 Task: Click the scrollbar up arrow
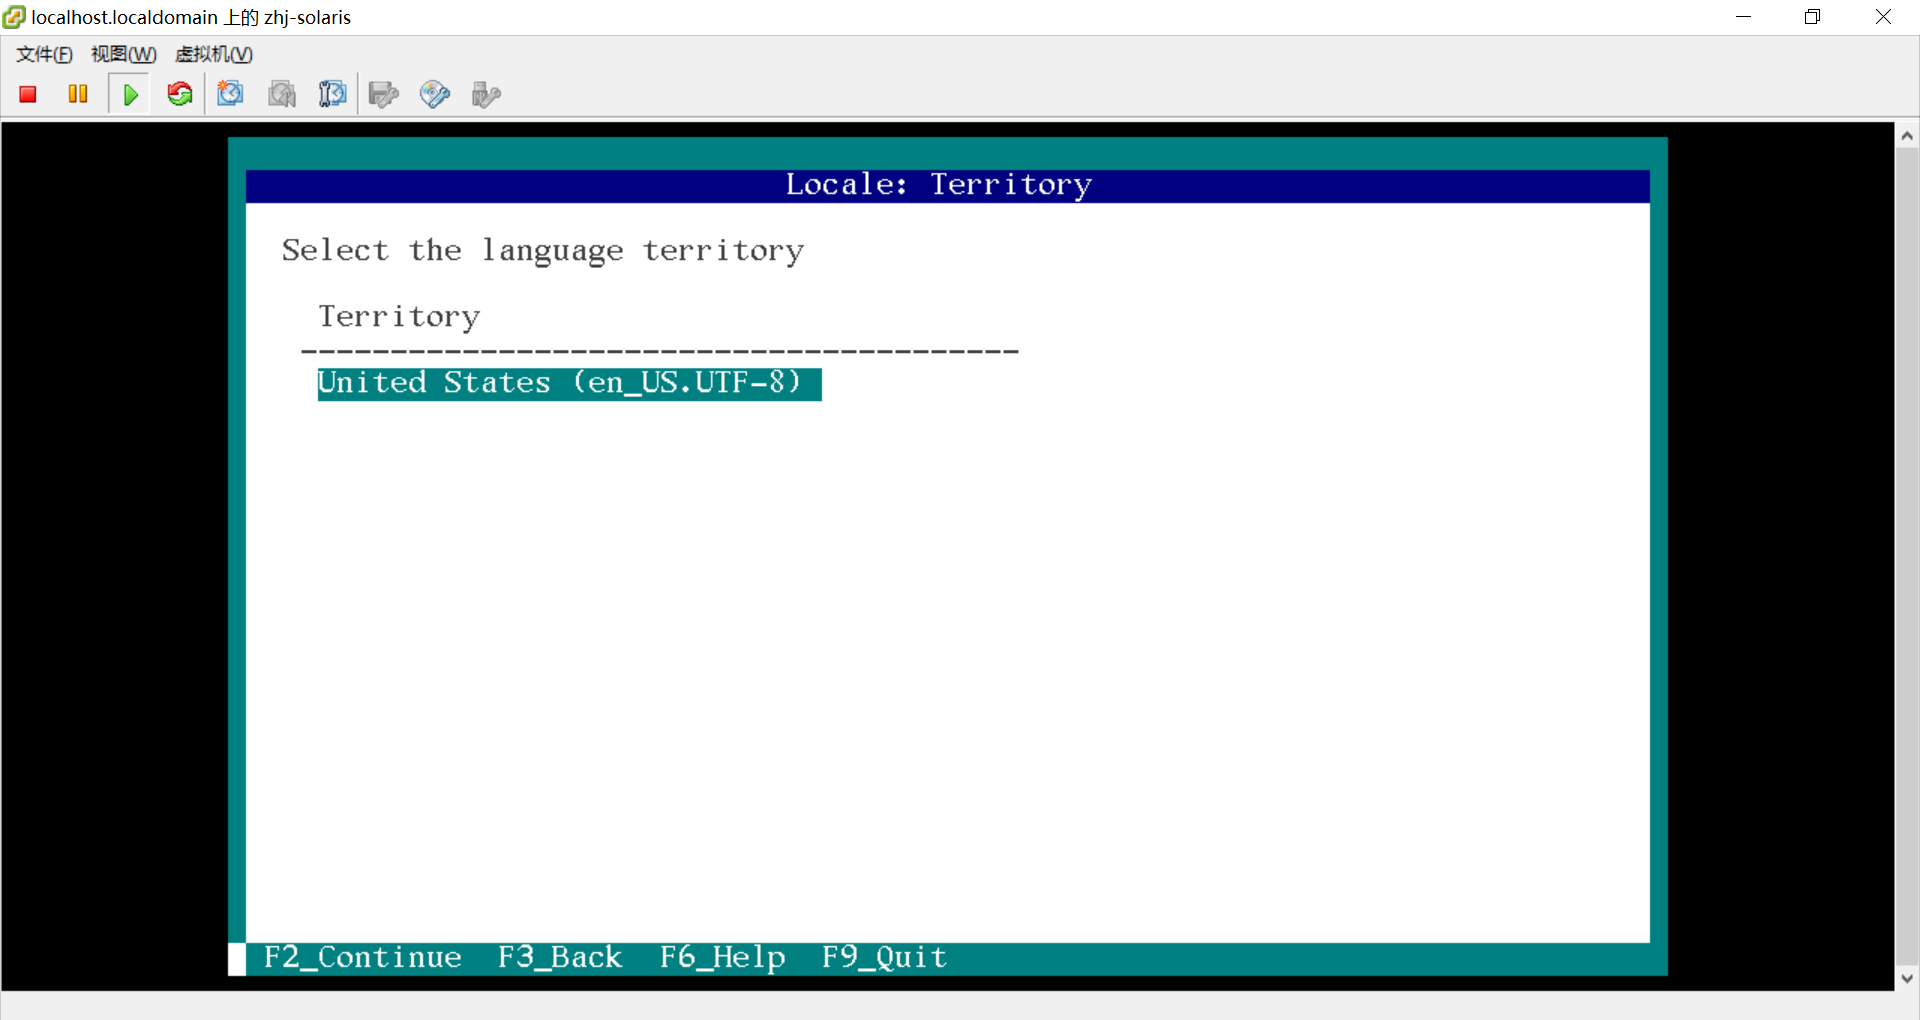(1907, 136)
